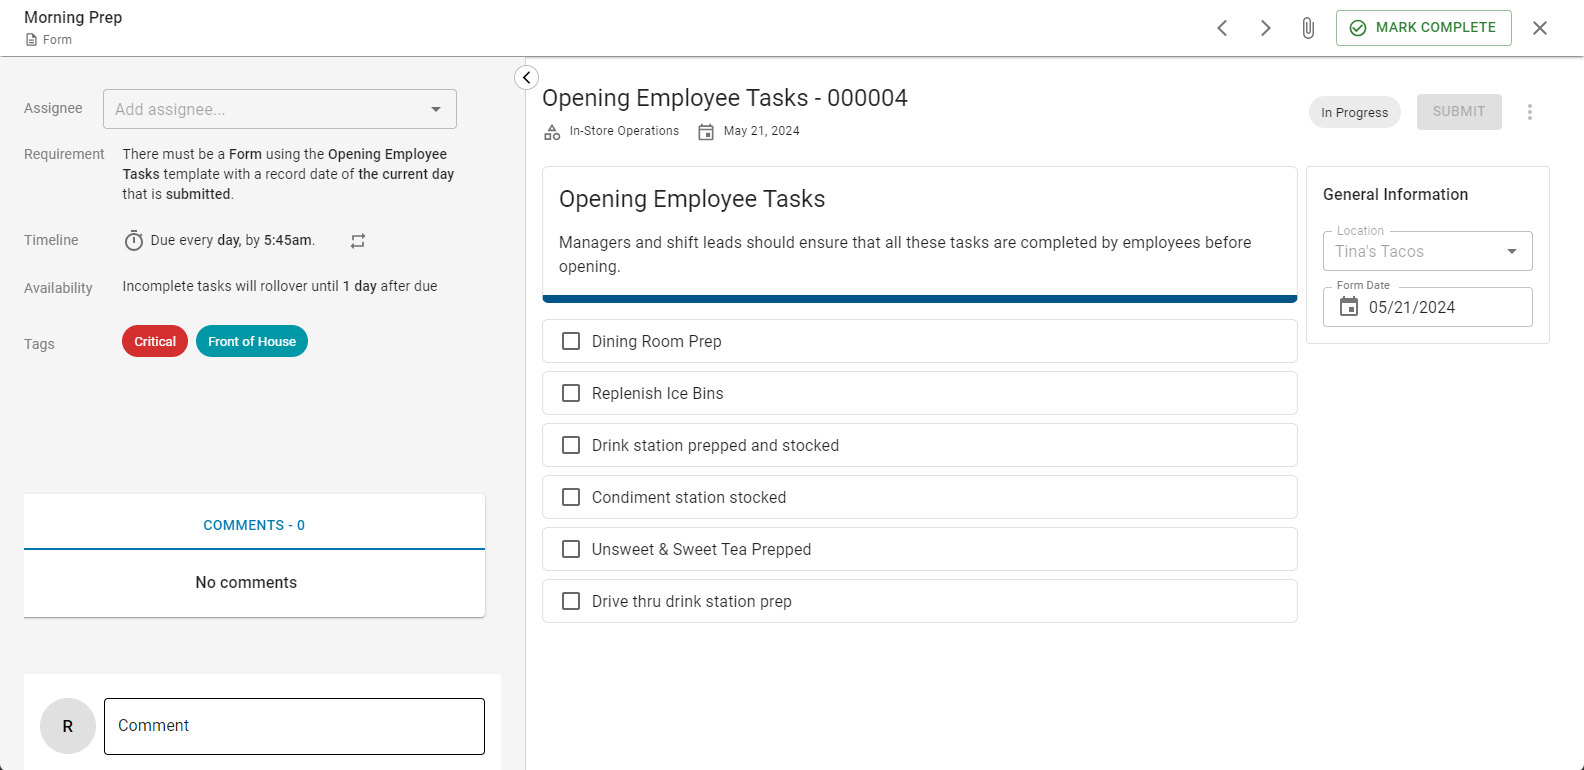
Task: Open the form's three-dot options menu
Action: coord(1529,112)
